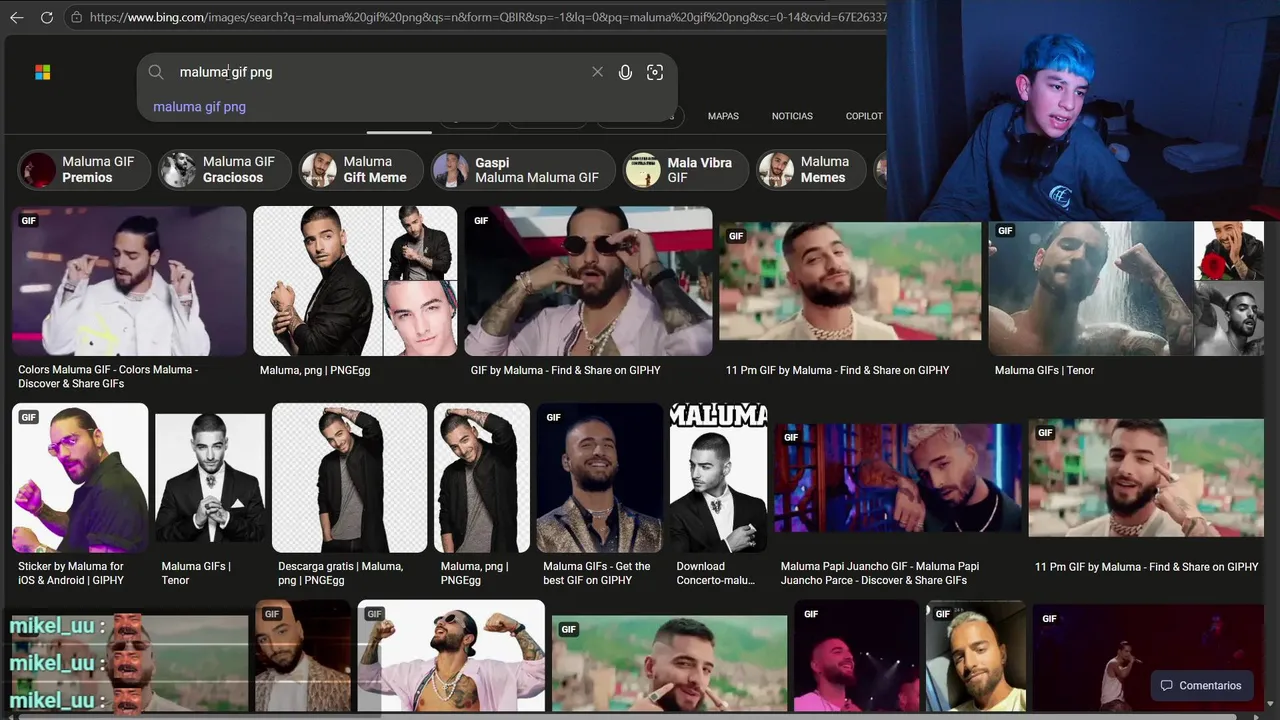Screen dimensions: 1280x720
Task: Select the 'Maluma GIF Graciosos' suggestion chip
Action: (x=225, y=170)
